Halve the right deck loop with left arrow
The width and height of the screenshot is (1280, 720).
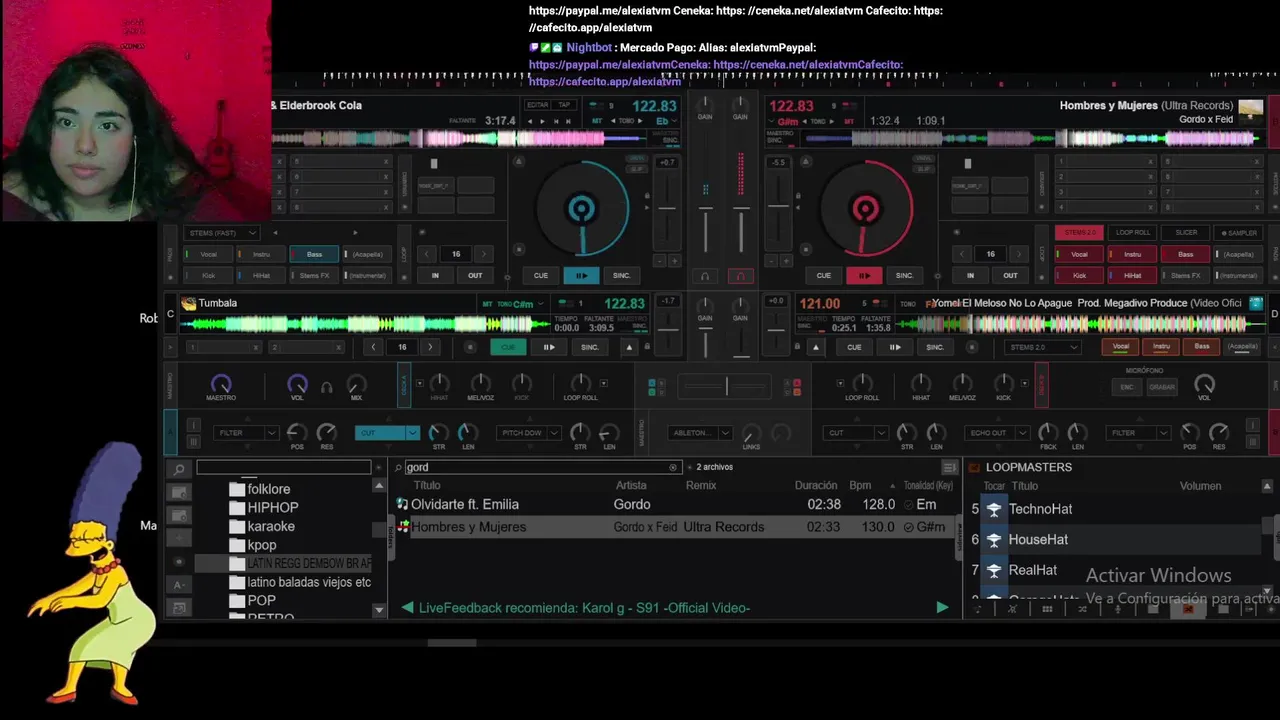[962, 254]
